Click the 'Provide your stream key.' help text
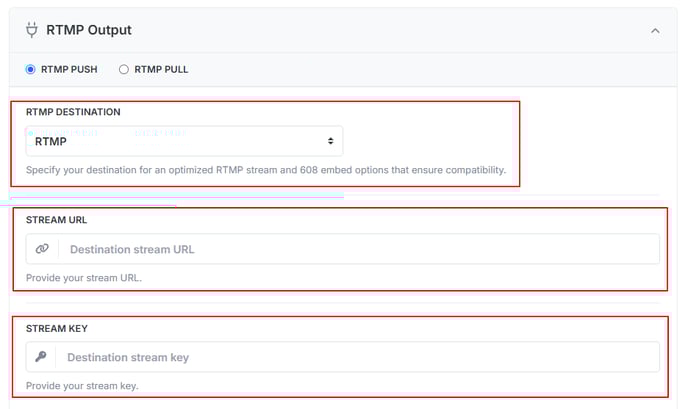The height and width of the screenshot is (409, 688). pos(82,386)
